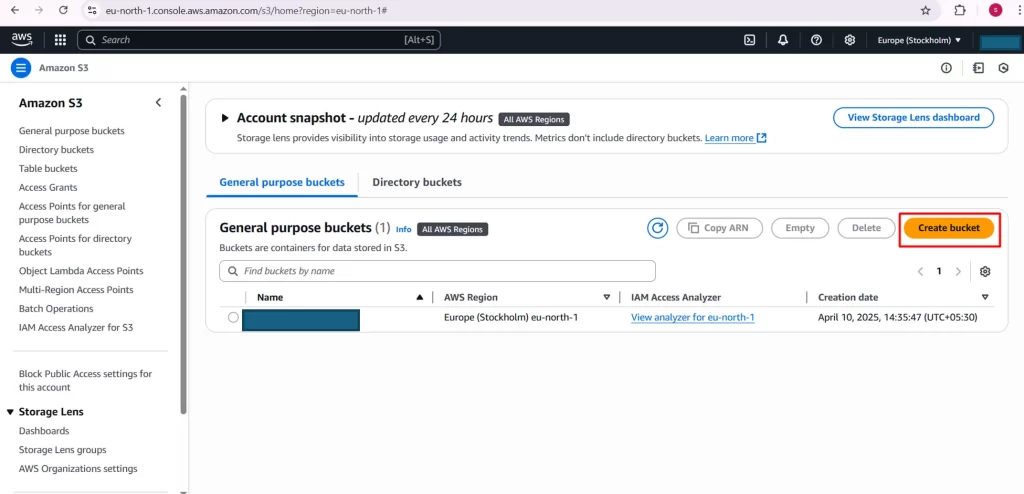Click the Copy ARN button
Viewport: 1024px width, 494px height.
pyautogui.click(x=721, y=228)
